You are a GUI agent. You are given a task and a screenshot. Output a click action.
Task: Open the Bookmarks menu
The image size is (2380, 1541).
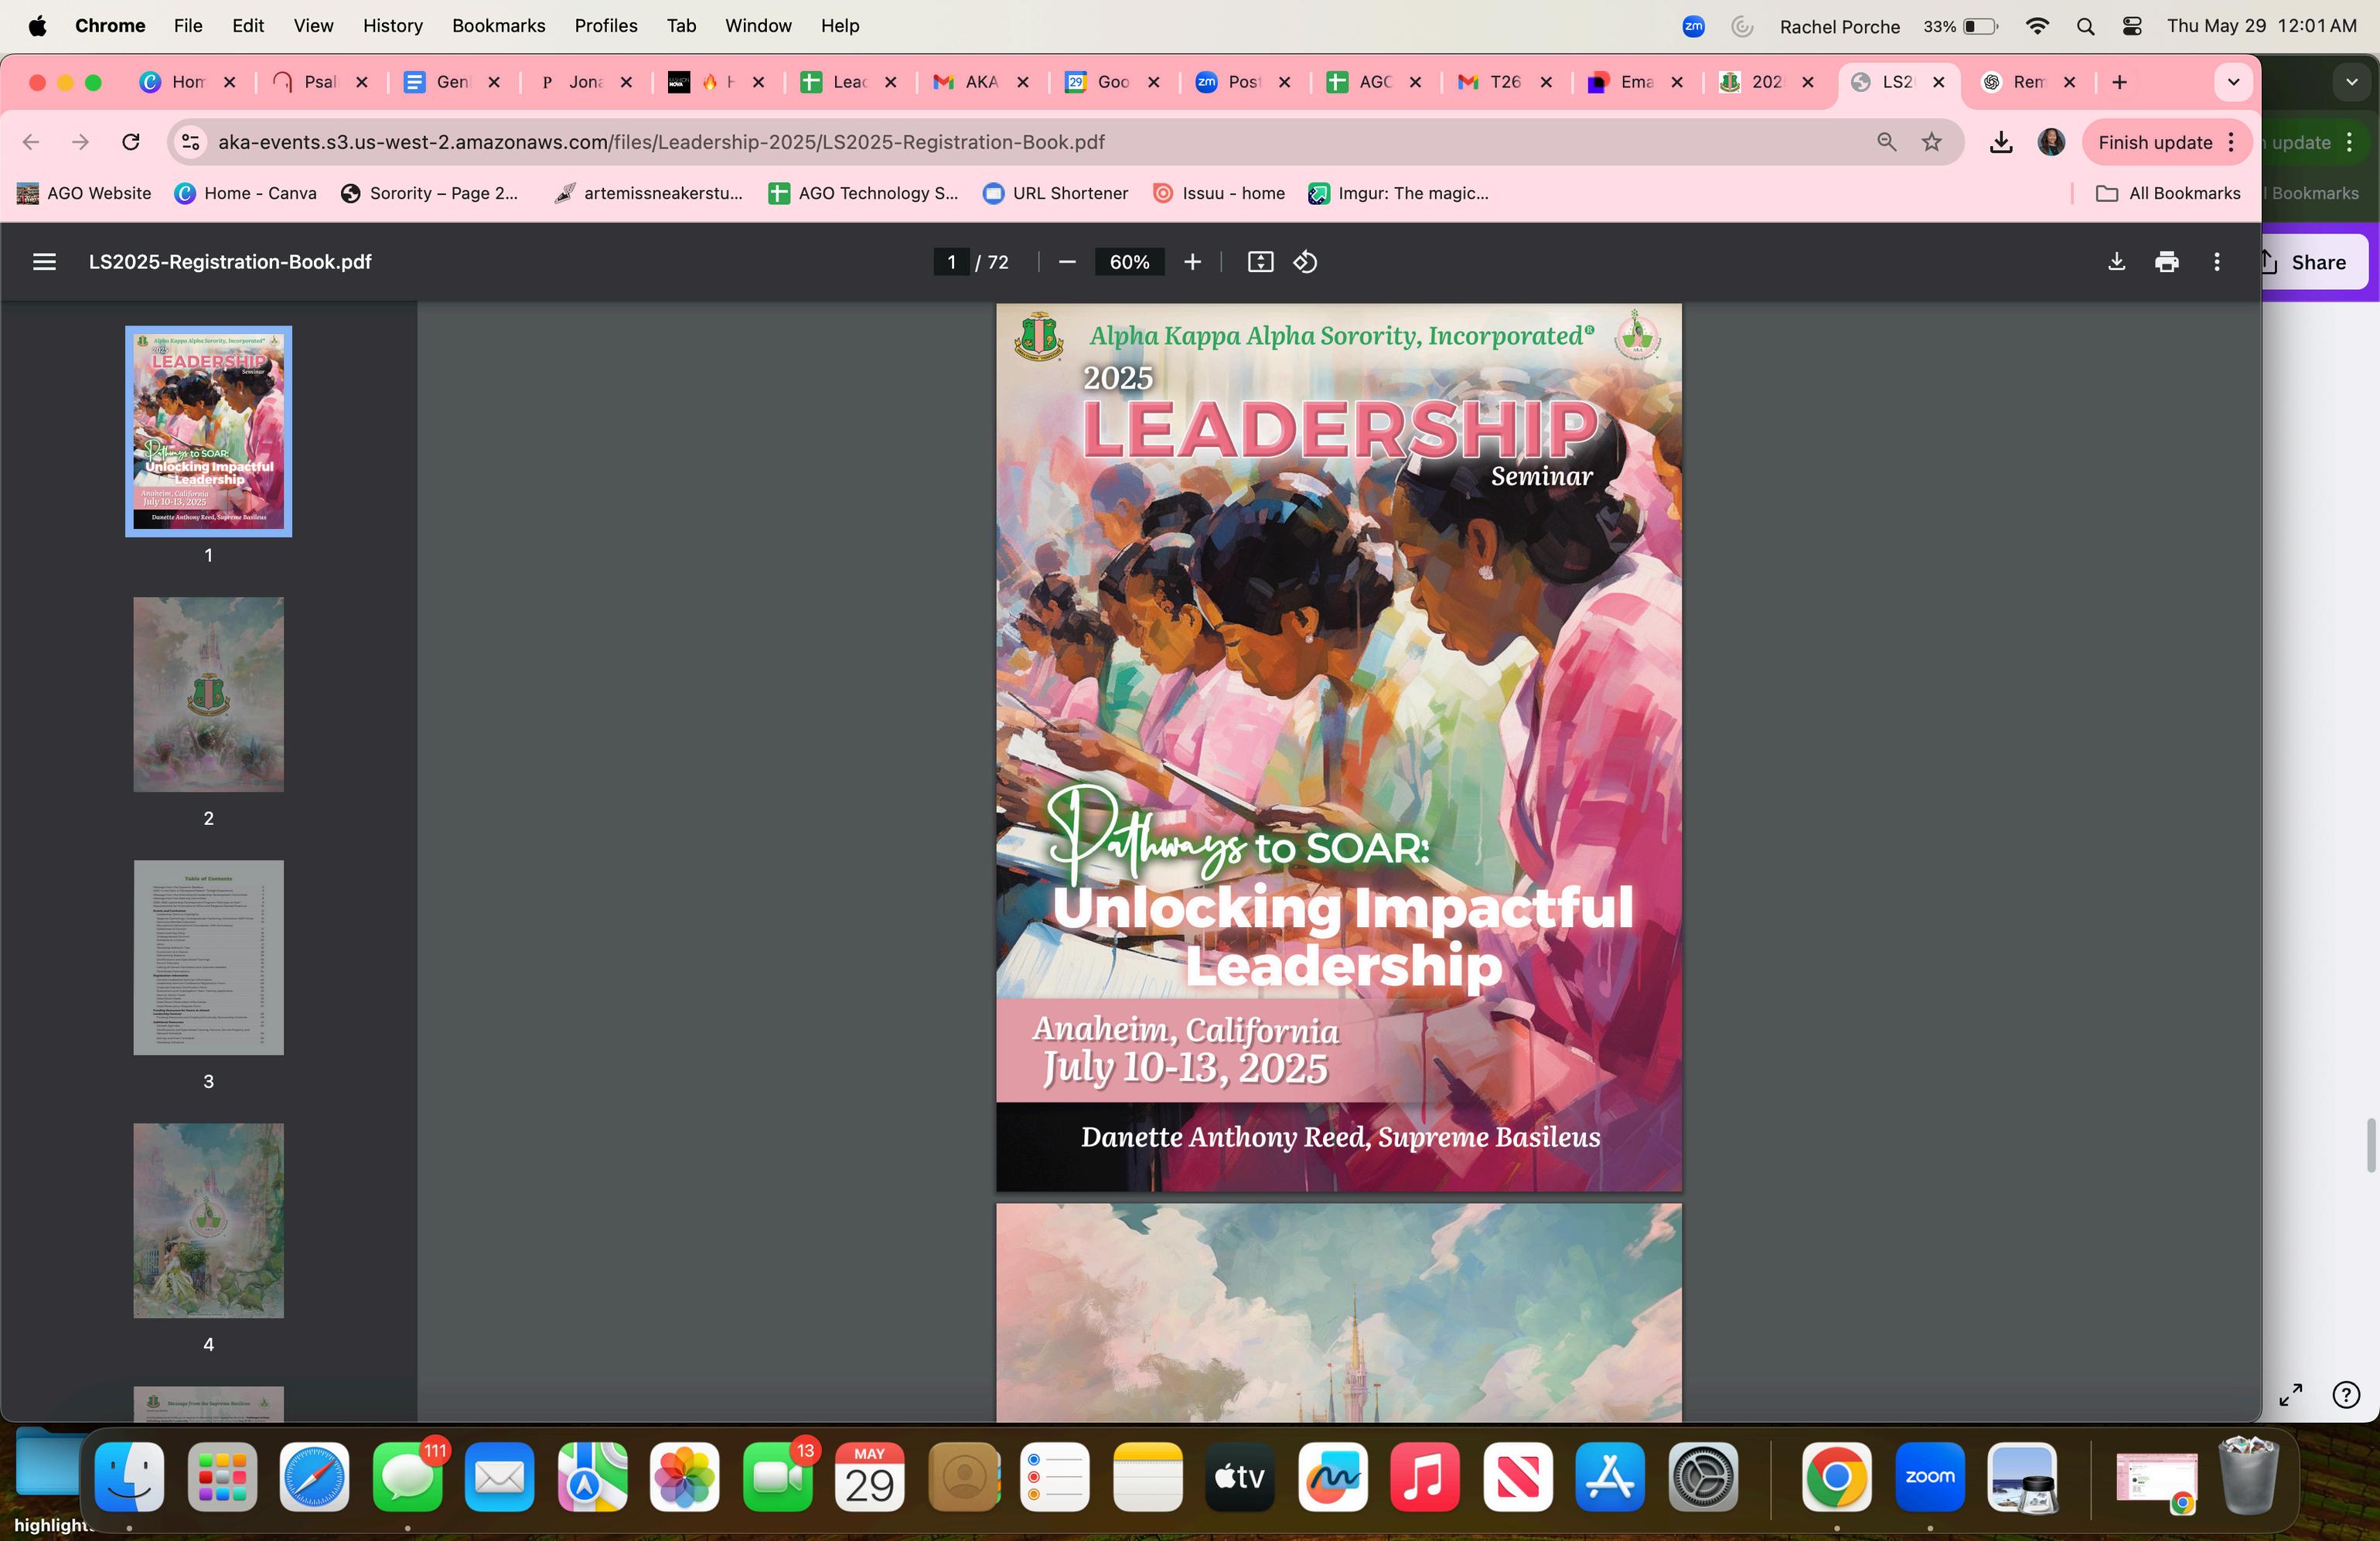pyautogui.click(x=498, y=26)
